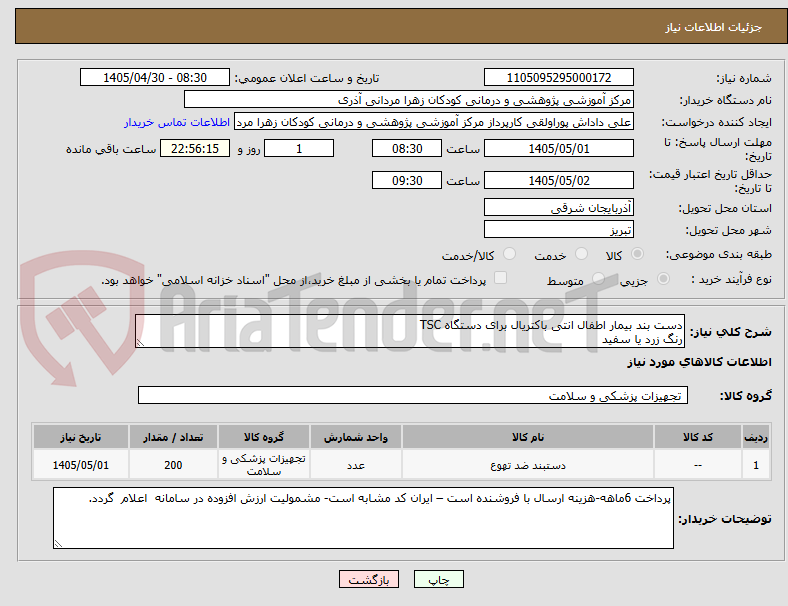
Task: Click the page title جزئیات اطلاعات نیاز
Action: (714, 27)
